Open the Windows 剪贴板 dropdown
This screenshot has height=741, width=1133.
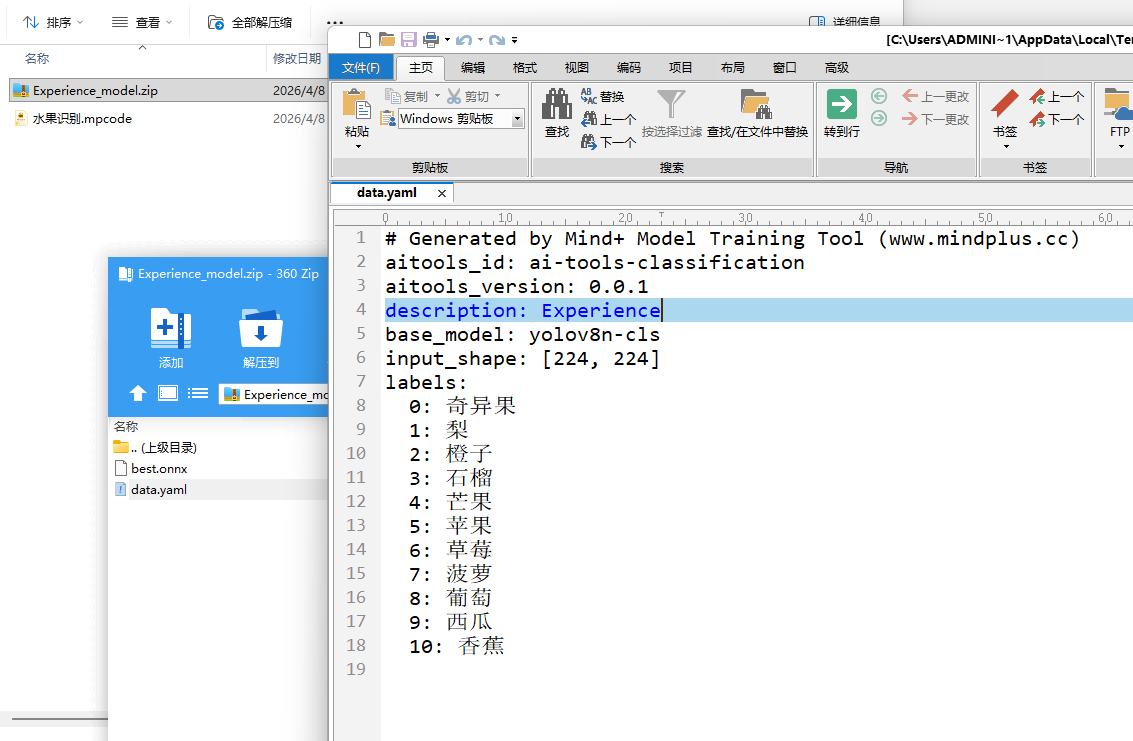click(x=517, y=119)
